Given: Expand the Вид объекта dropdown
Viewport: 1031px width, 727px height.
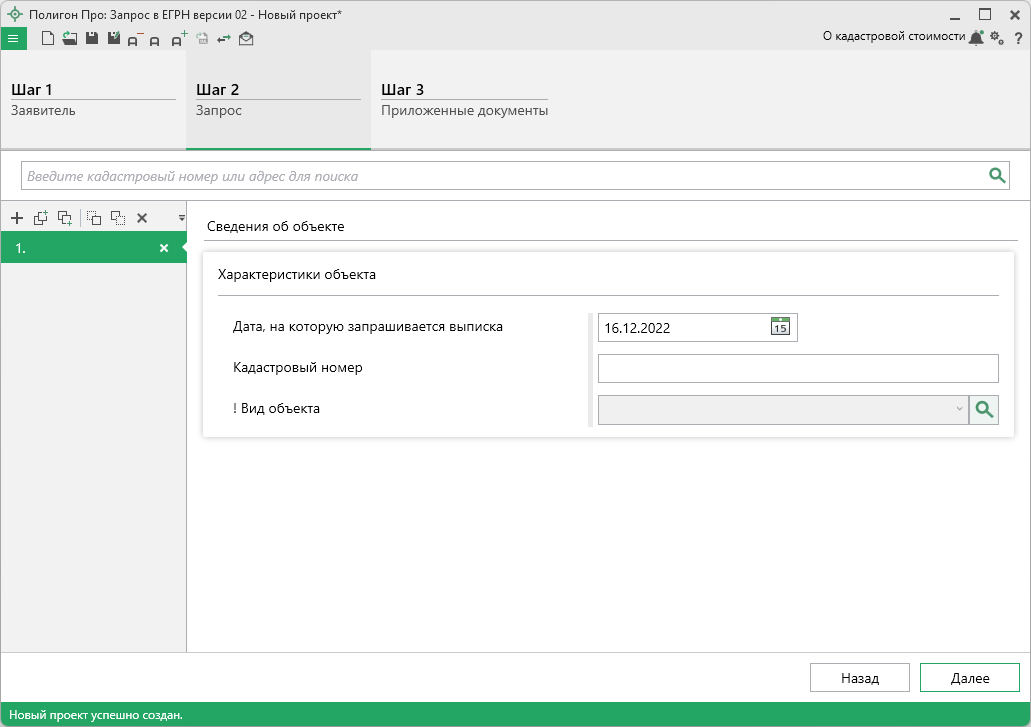Looking at the screenshot, I should [958, 409].
